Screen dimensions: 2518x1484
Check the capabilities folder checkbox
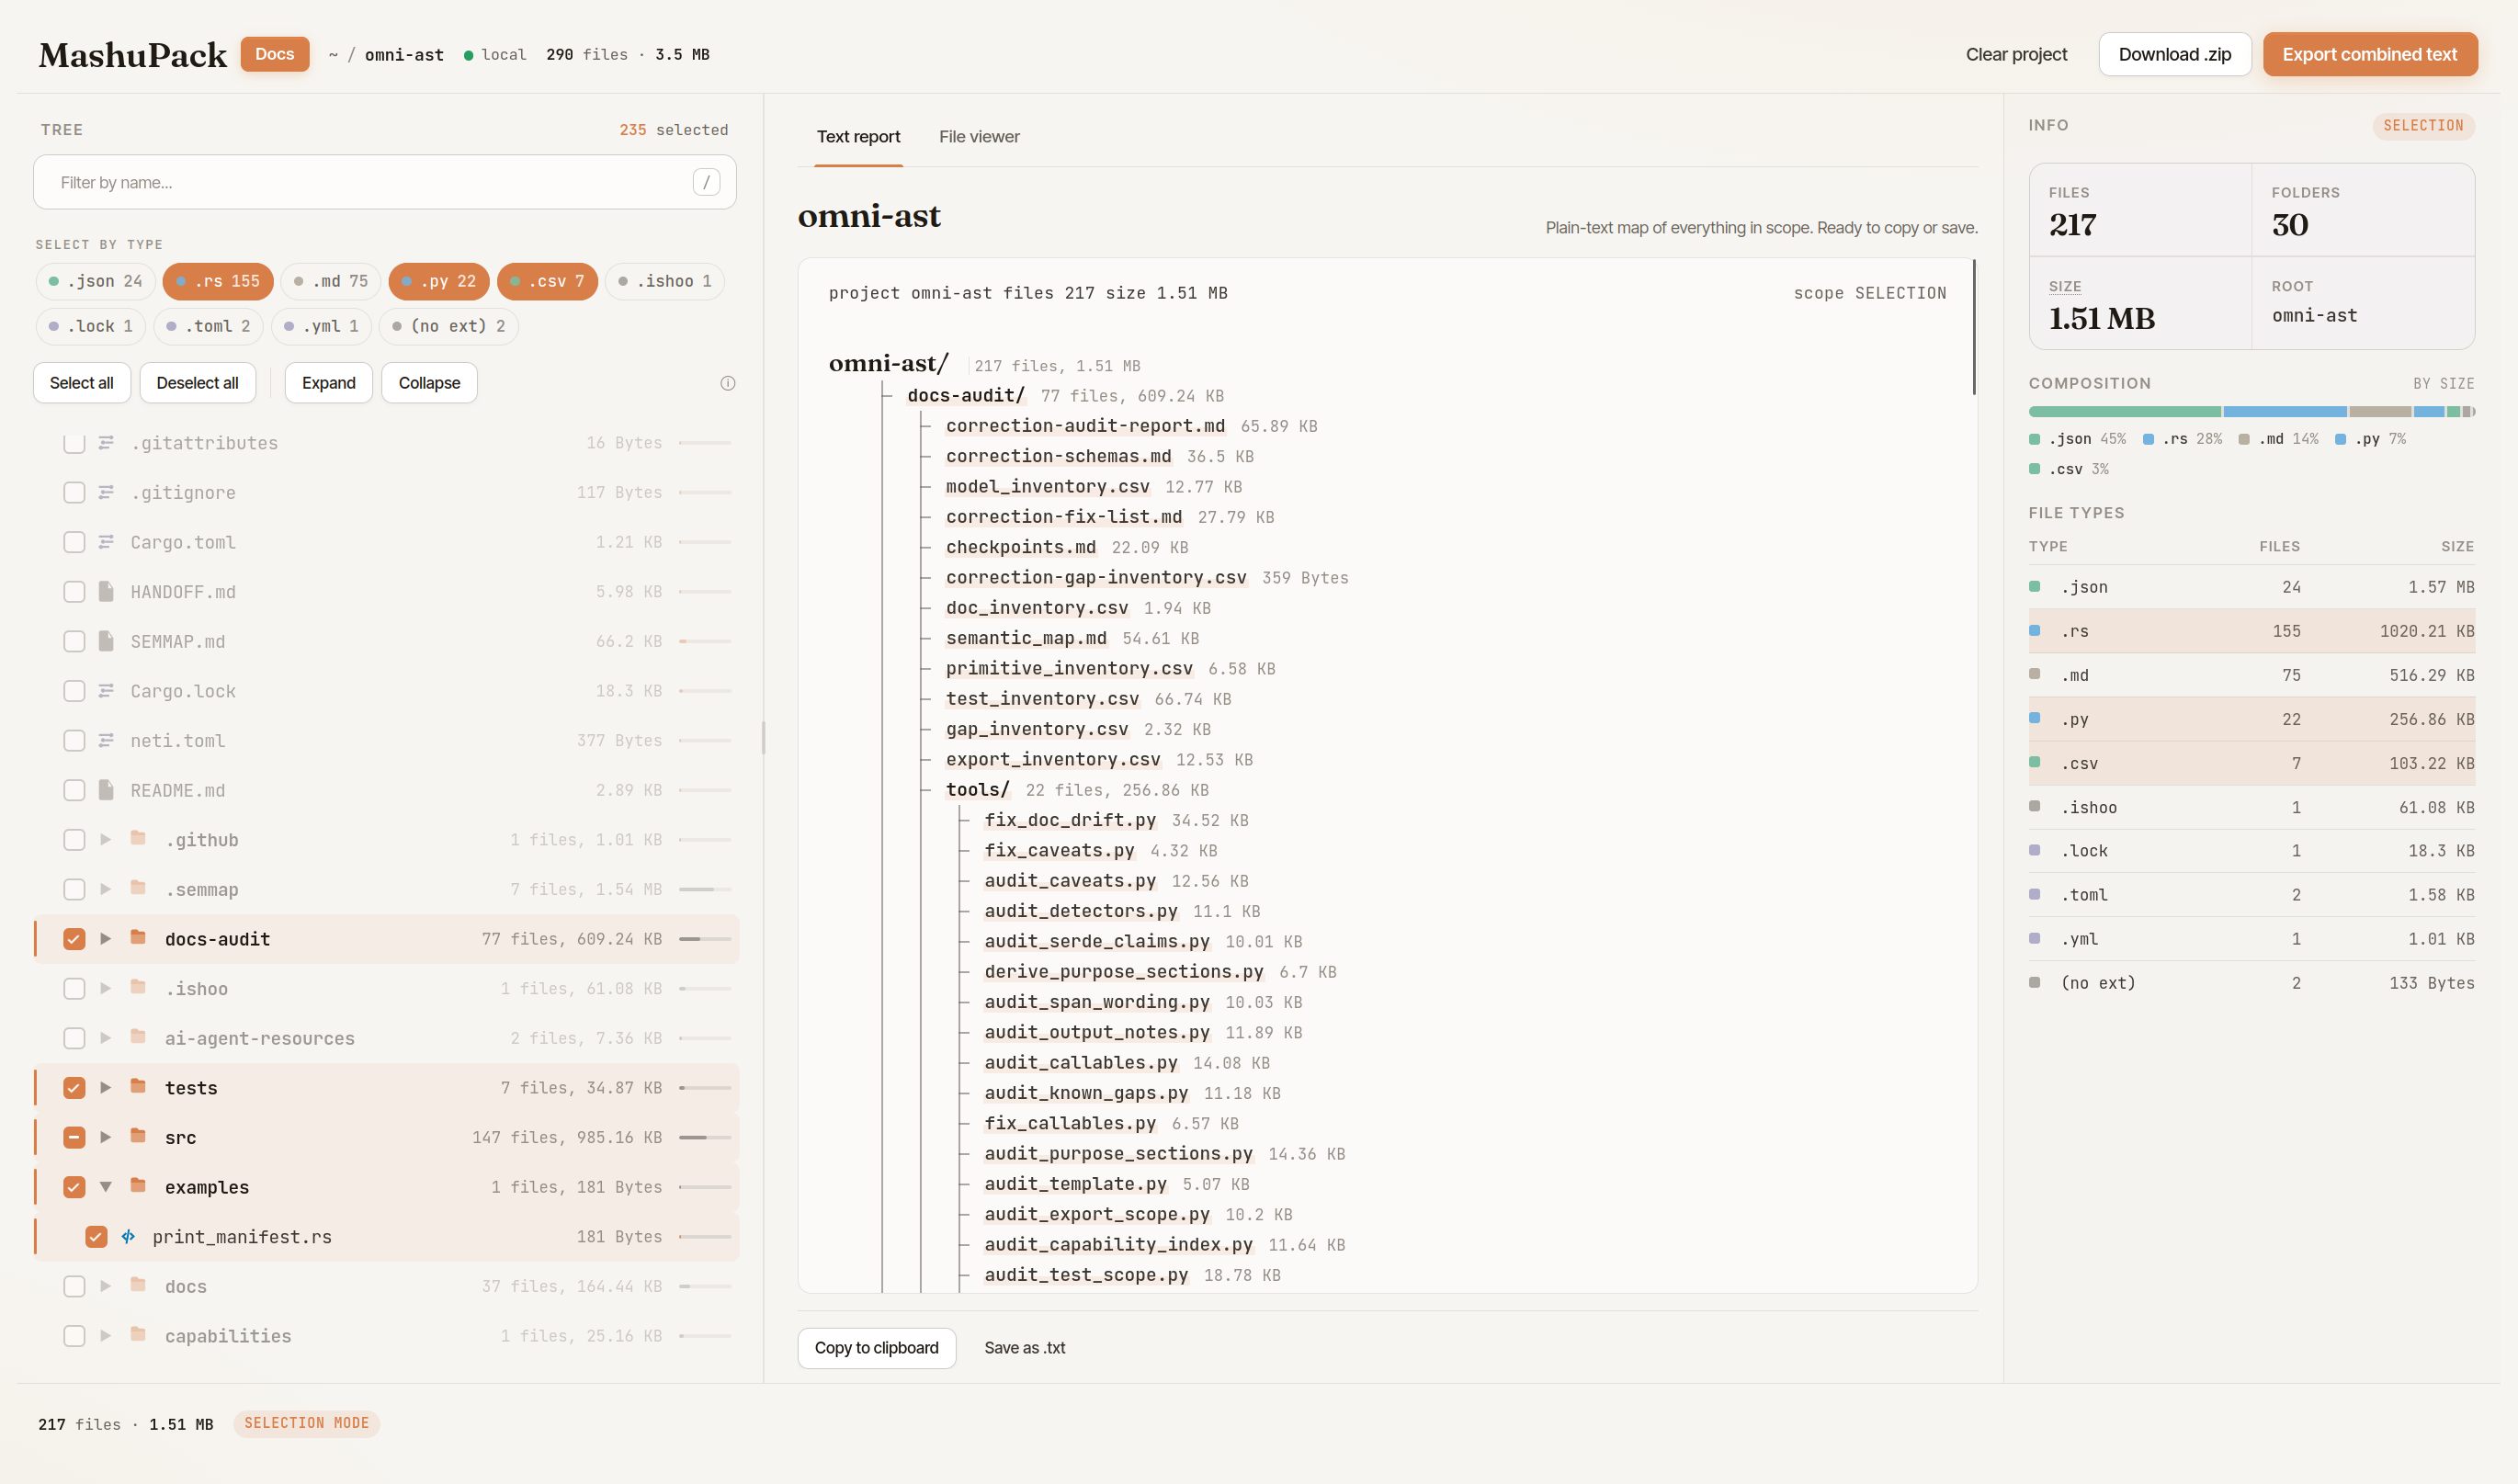tap(74, 1336)
